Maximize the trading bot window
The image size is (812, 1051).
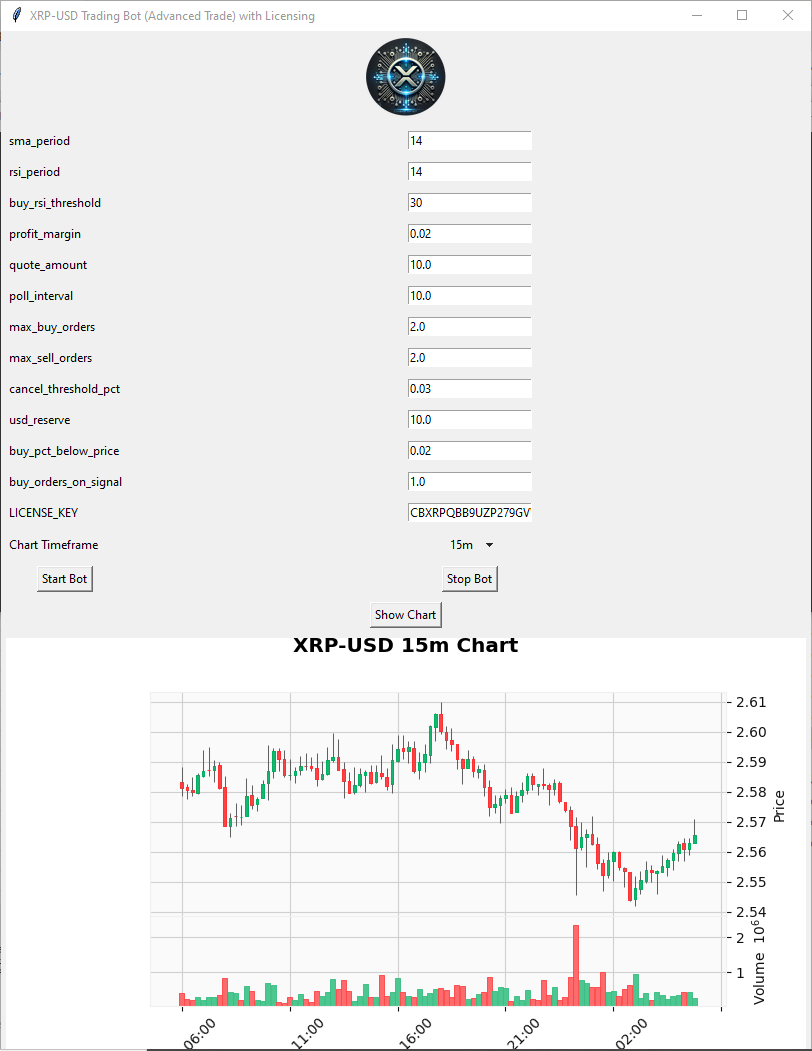[x=742, y=15]
